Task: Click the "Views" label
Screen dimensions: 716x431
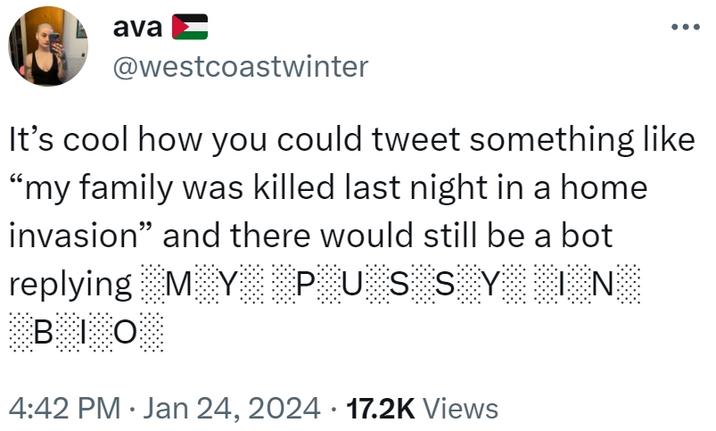Action: pyautogui.click(x=460, y=408)
